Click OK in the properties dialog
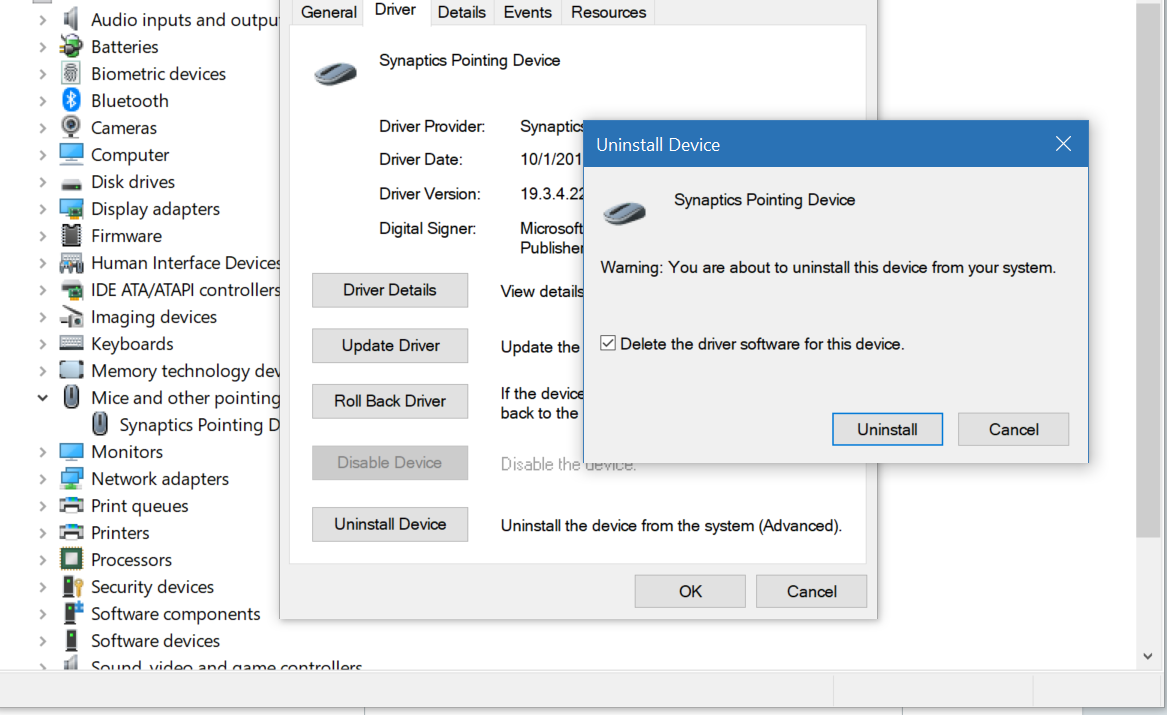The image size is (1167, 715). [x=690, y=591]
